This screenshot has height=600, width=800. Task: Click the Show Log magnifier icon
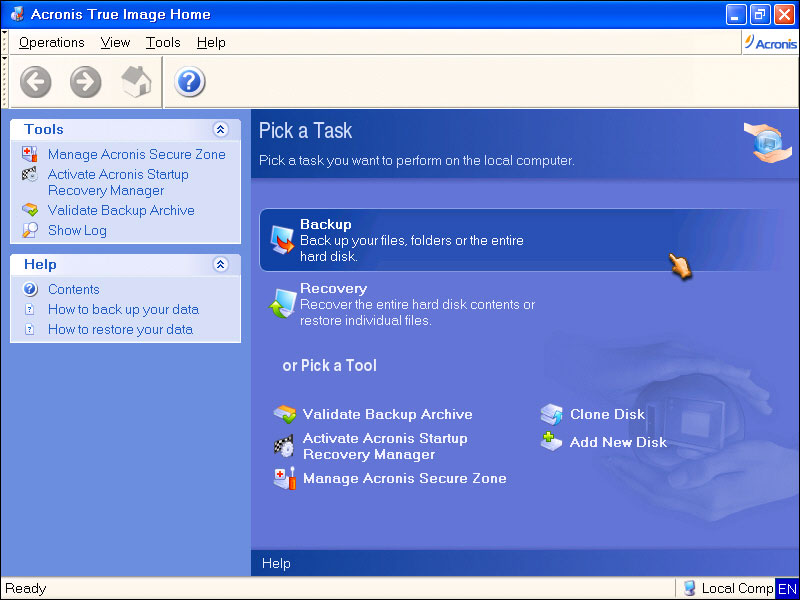click(30, 230)
